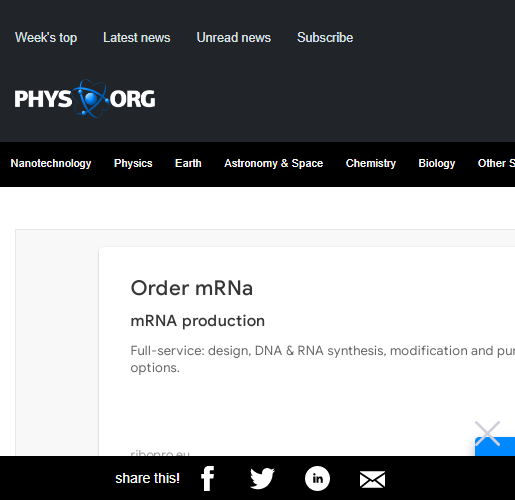Open the Order mRNa ad headline
Screen dimensions: 515x500
tap(192, 288)
